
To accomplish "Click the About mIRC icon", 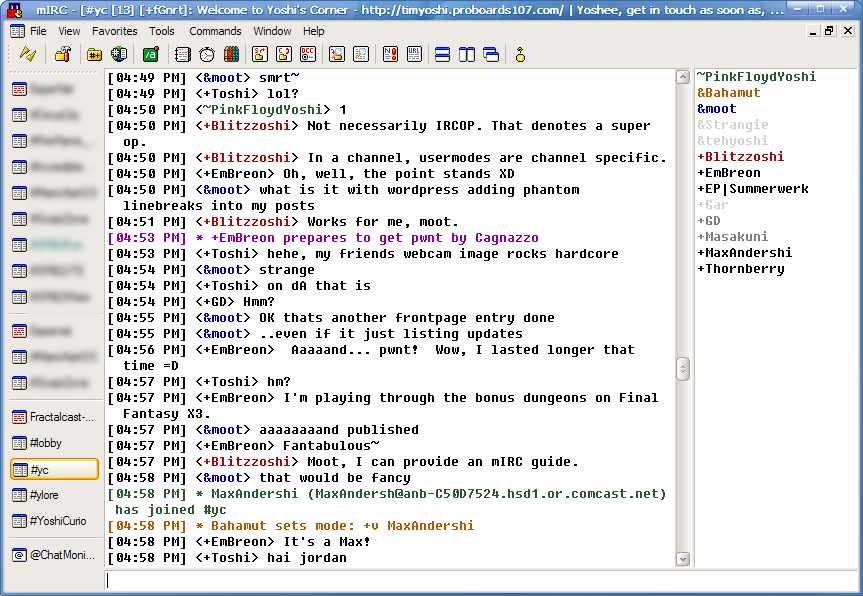I will (x=520, y=54).
